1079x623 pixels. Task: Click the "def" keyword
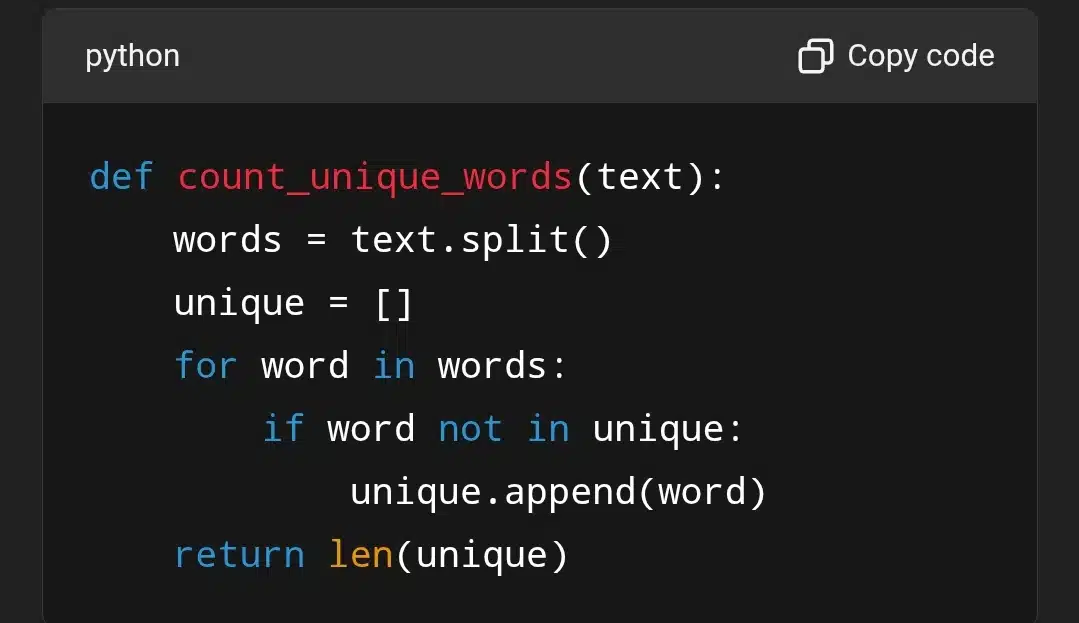tap(121, 177)
